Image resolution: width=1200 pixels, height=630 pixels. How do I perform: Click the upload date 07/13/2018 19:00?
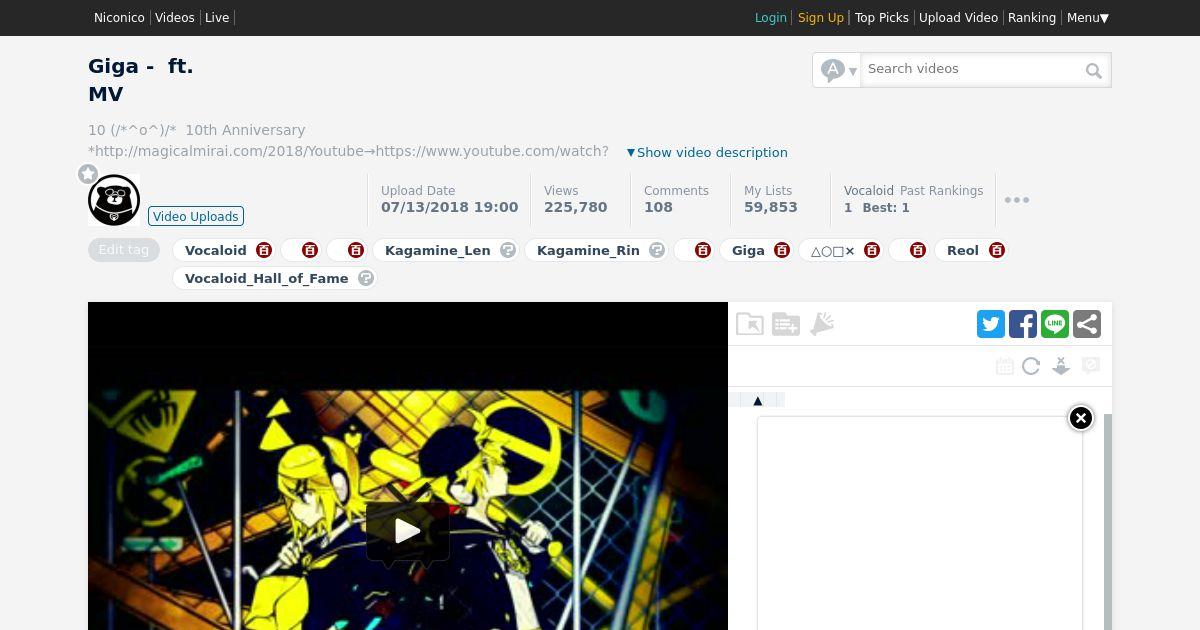click(450, 207)
